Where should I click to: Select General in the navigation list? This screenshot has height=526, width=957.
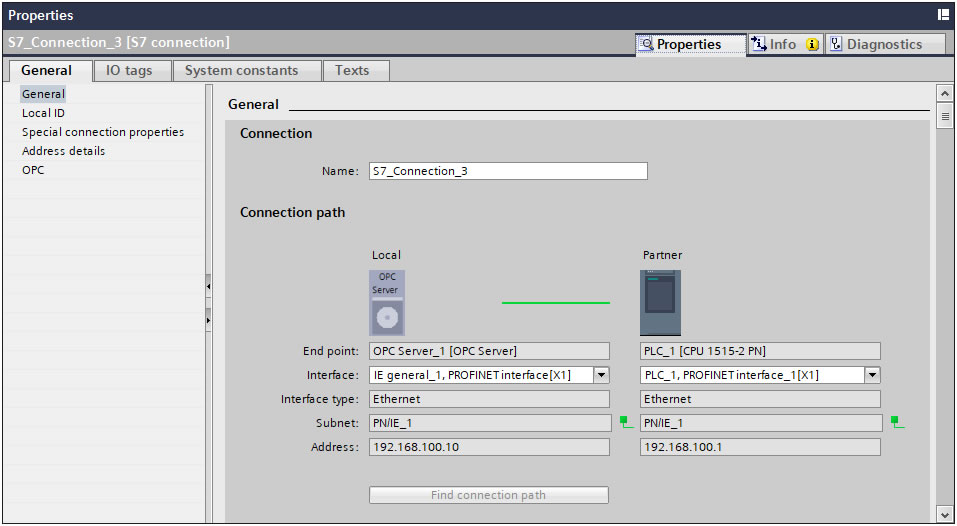(43, 94)
